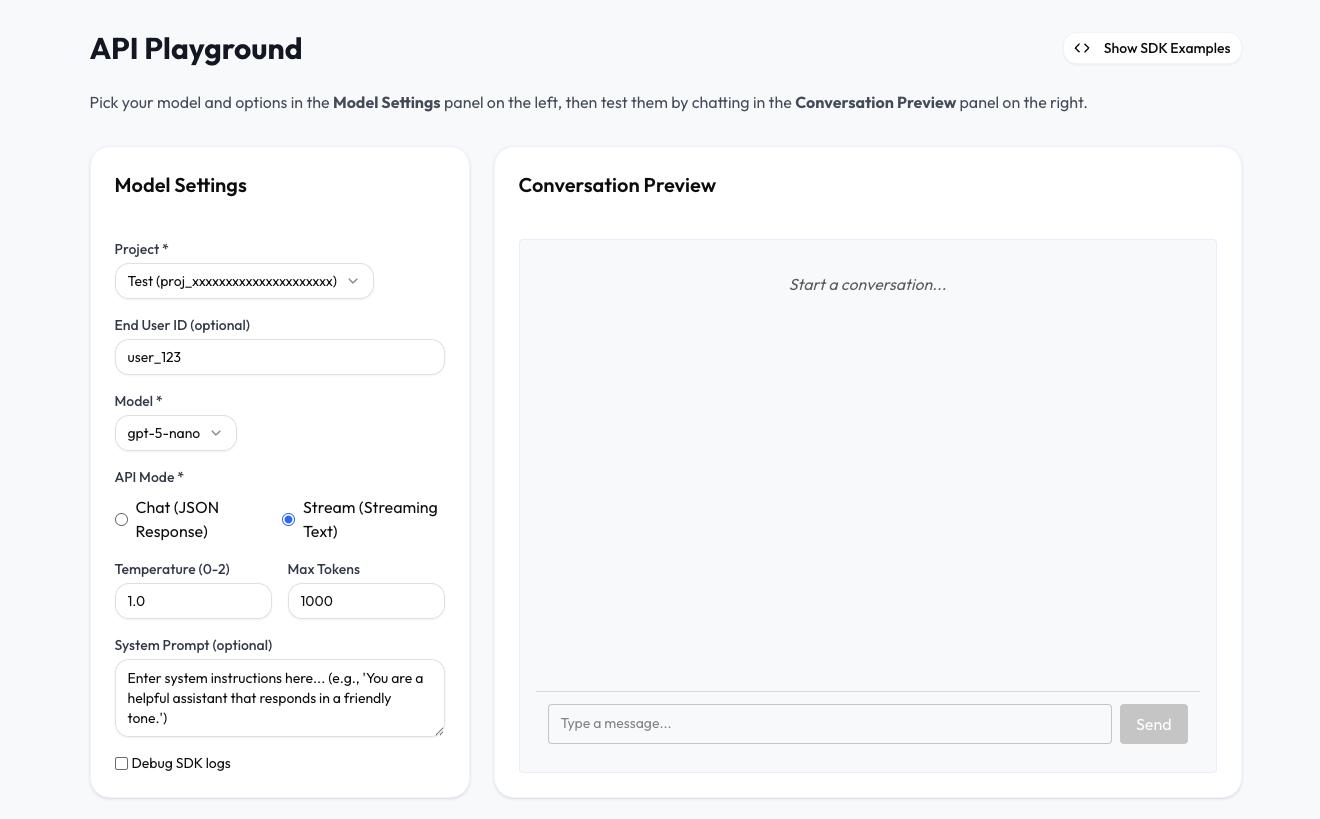Click the Chat (JSON Response) label text
This screenshot has width=1320, height=819.
point(177,520)
